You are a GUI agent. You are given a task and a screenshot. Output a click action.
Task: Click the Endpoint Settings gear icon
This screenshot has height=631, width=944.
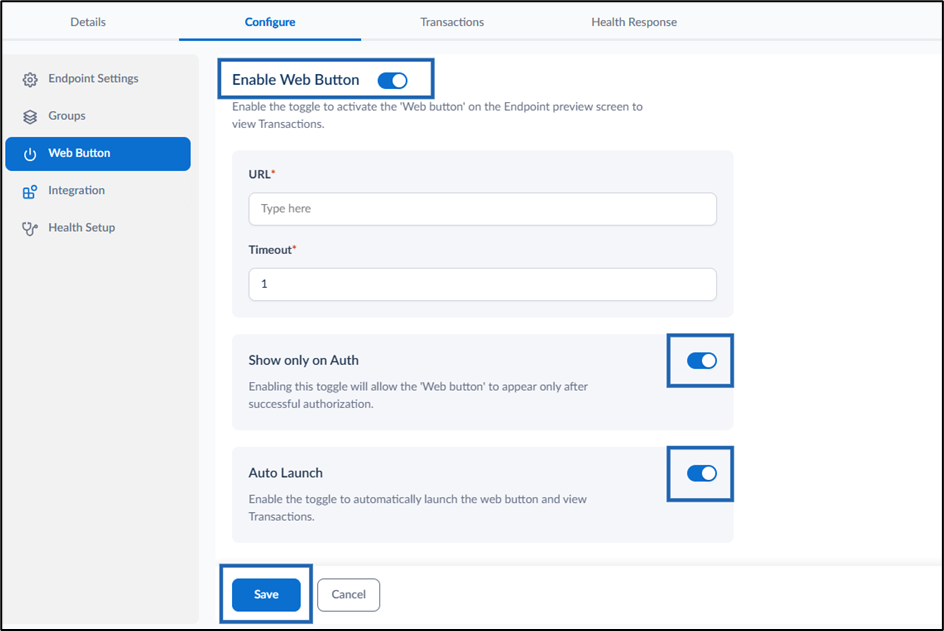pyautogui.click(x=30, y=79)
